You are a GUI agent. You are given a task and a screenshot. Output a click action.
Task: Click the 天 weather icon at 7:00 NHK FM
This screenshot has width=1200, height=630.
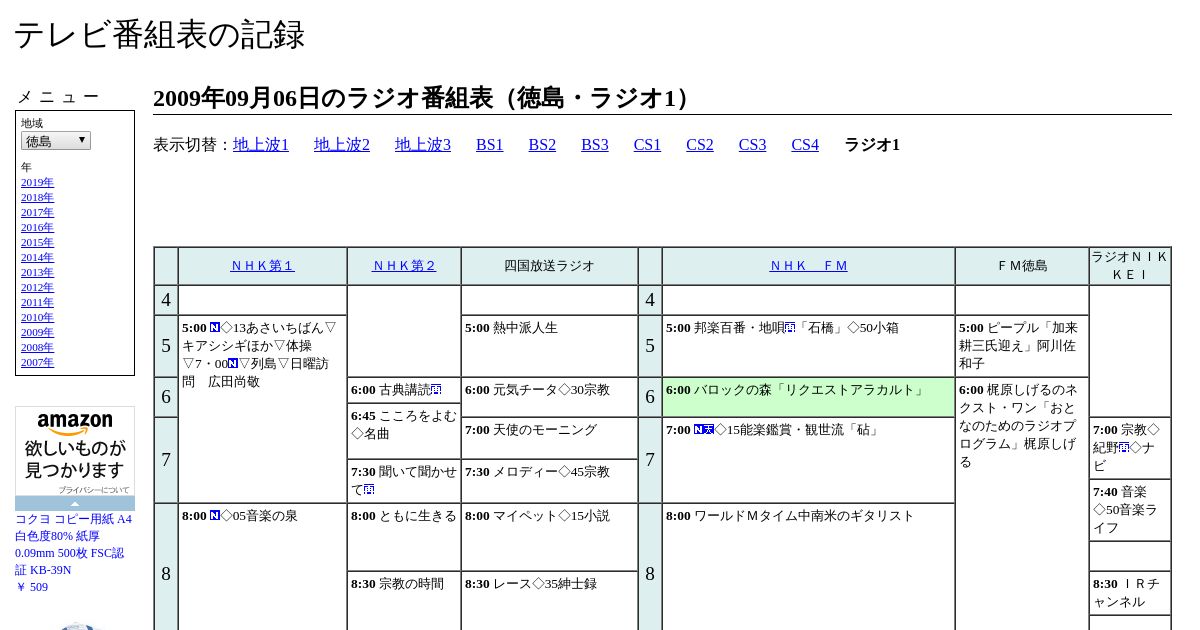(709, 430)
